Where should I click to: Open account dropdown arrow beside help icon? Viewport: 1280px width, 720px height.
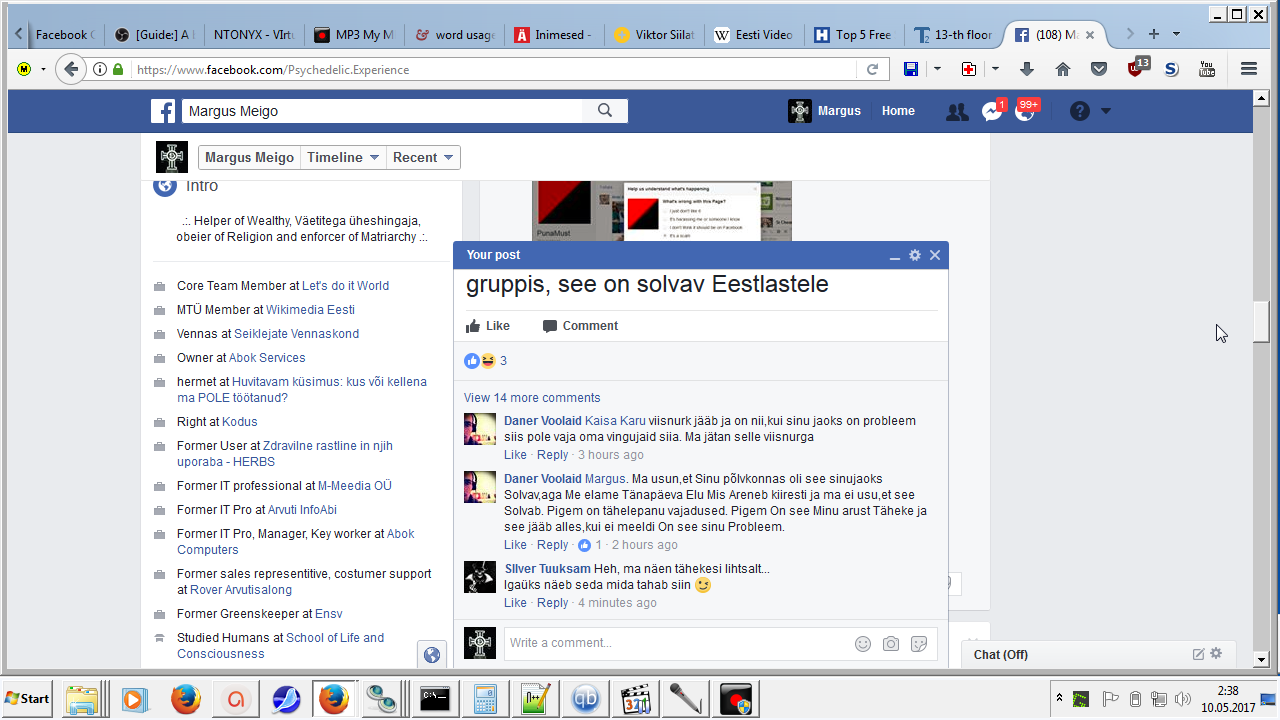[x=1106, y=111]
